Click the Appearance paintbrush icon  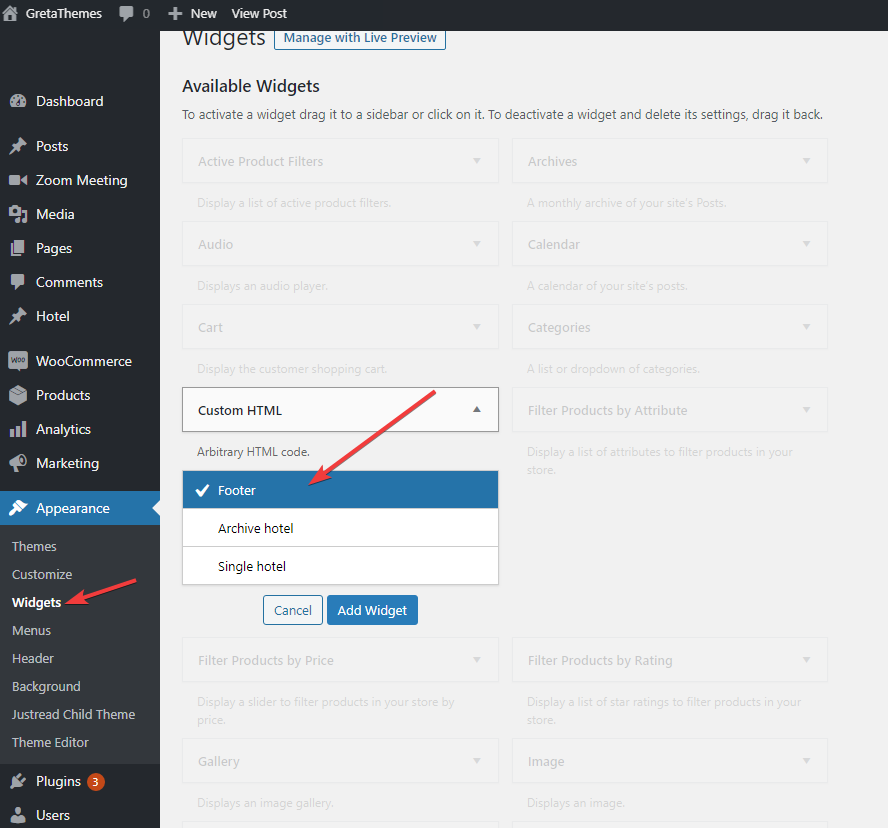click(18, 508)
